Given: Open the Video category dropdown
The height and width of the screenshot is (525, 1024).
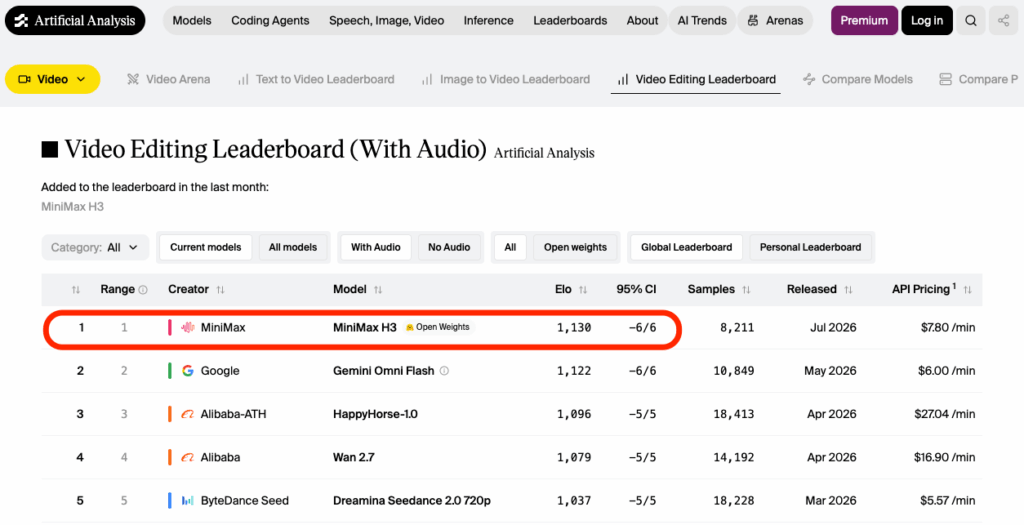Looking at the screenshot, I should [x=52, y=79].
